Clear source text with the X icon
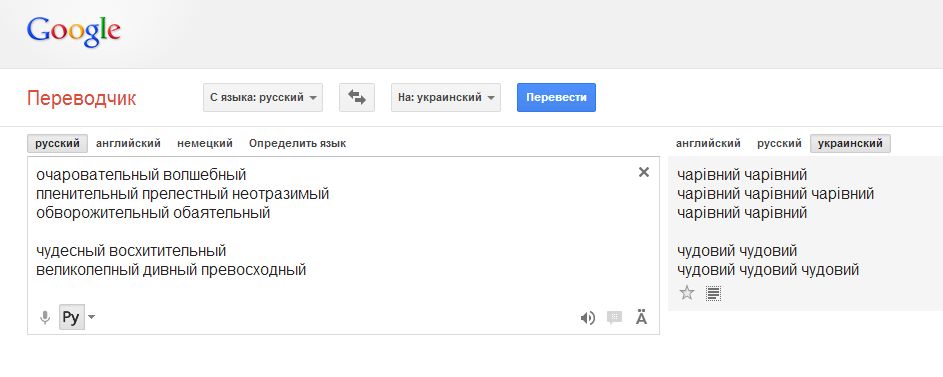943x377 pixels. [644, 173]
